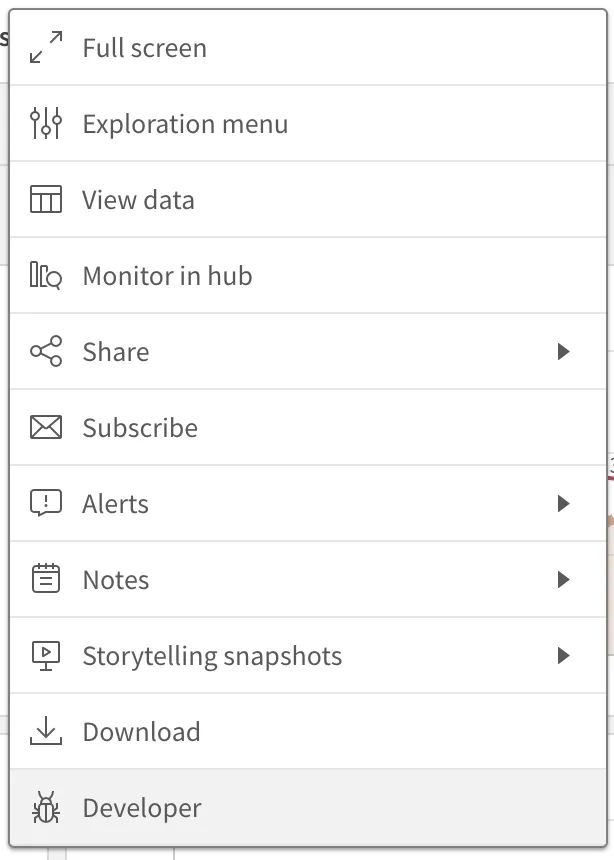Click the Monitor in hub chart icon
Viewport: 614px width, 860px height.
[x=44, y=275]
